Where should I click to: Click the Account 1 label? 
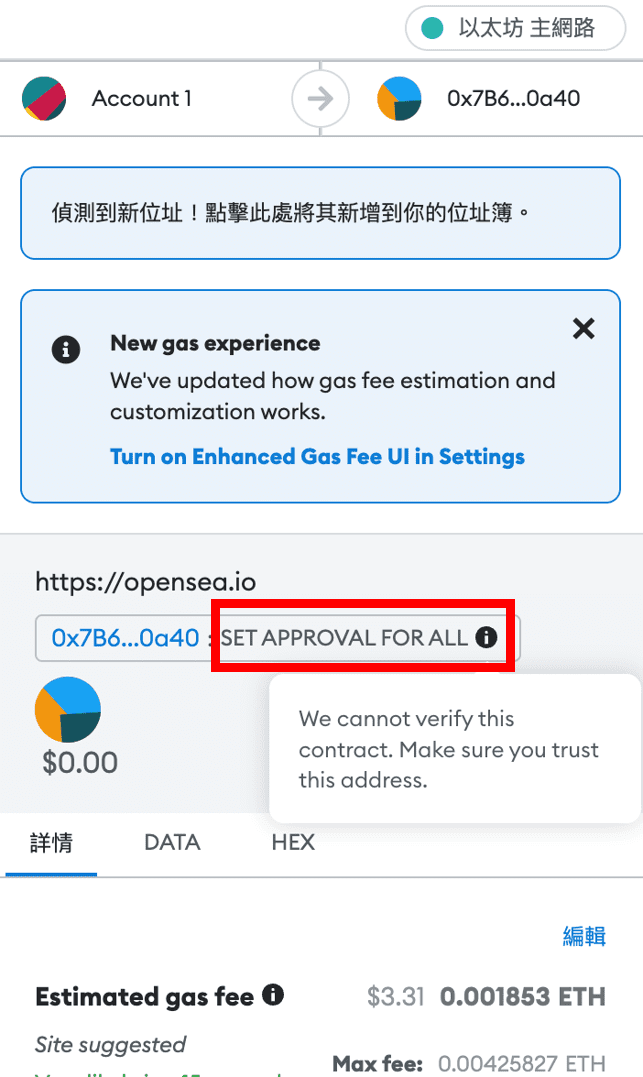pyautogui.click(x=142, y=98)
